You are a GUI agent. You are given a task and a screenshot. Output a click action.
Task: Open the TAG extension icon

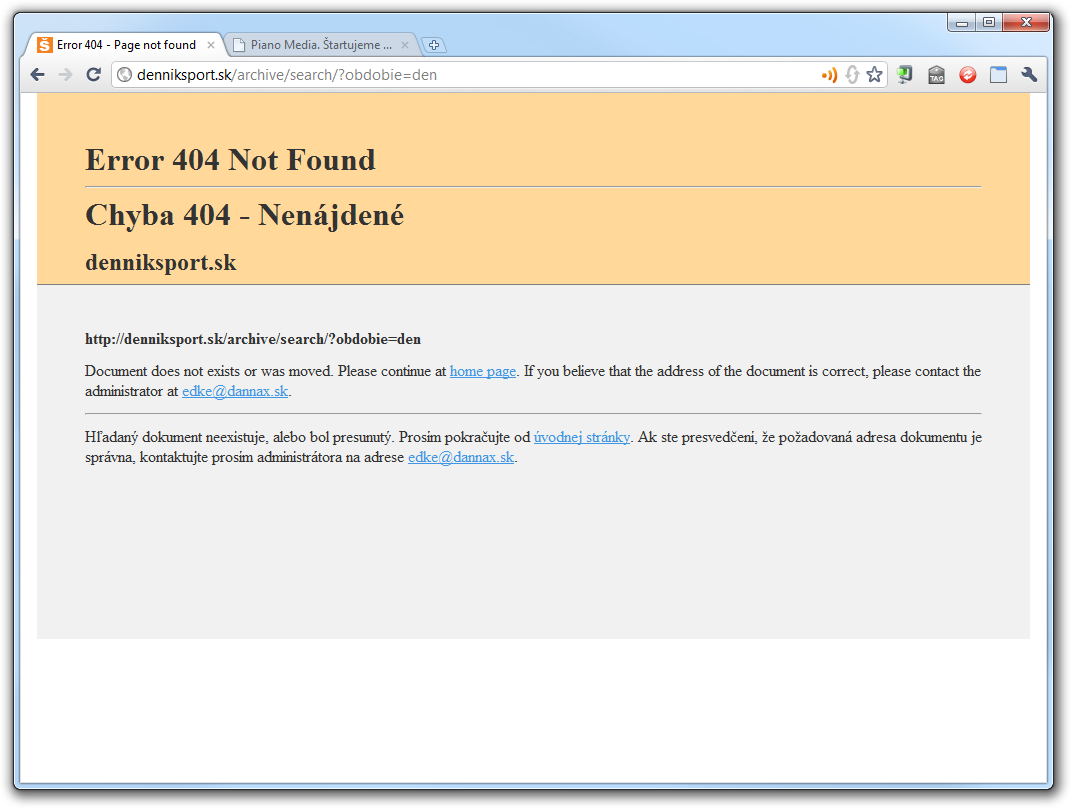(x=936, y=75)
